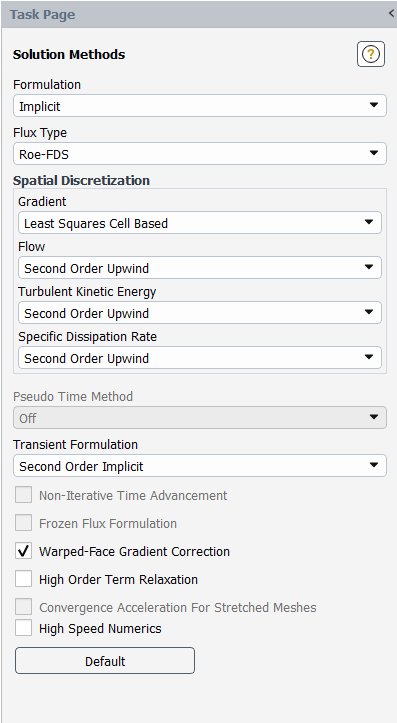The width and height of the screenshot is (397, 723).
Task: Open the Specific Dissipation Rate dropdown
Action: [x=200, y=358]
